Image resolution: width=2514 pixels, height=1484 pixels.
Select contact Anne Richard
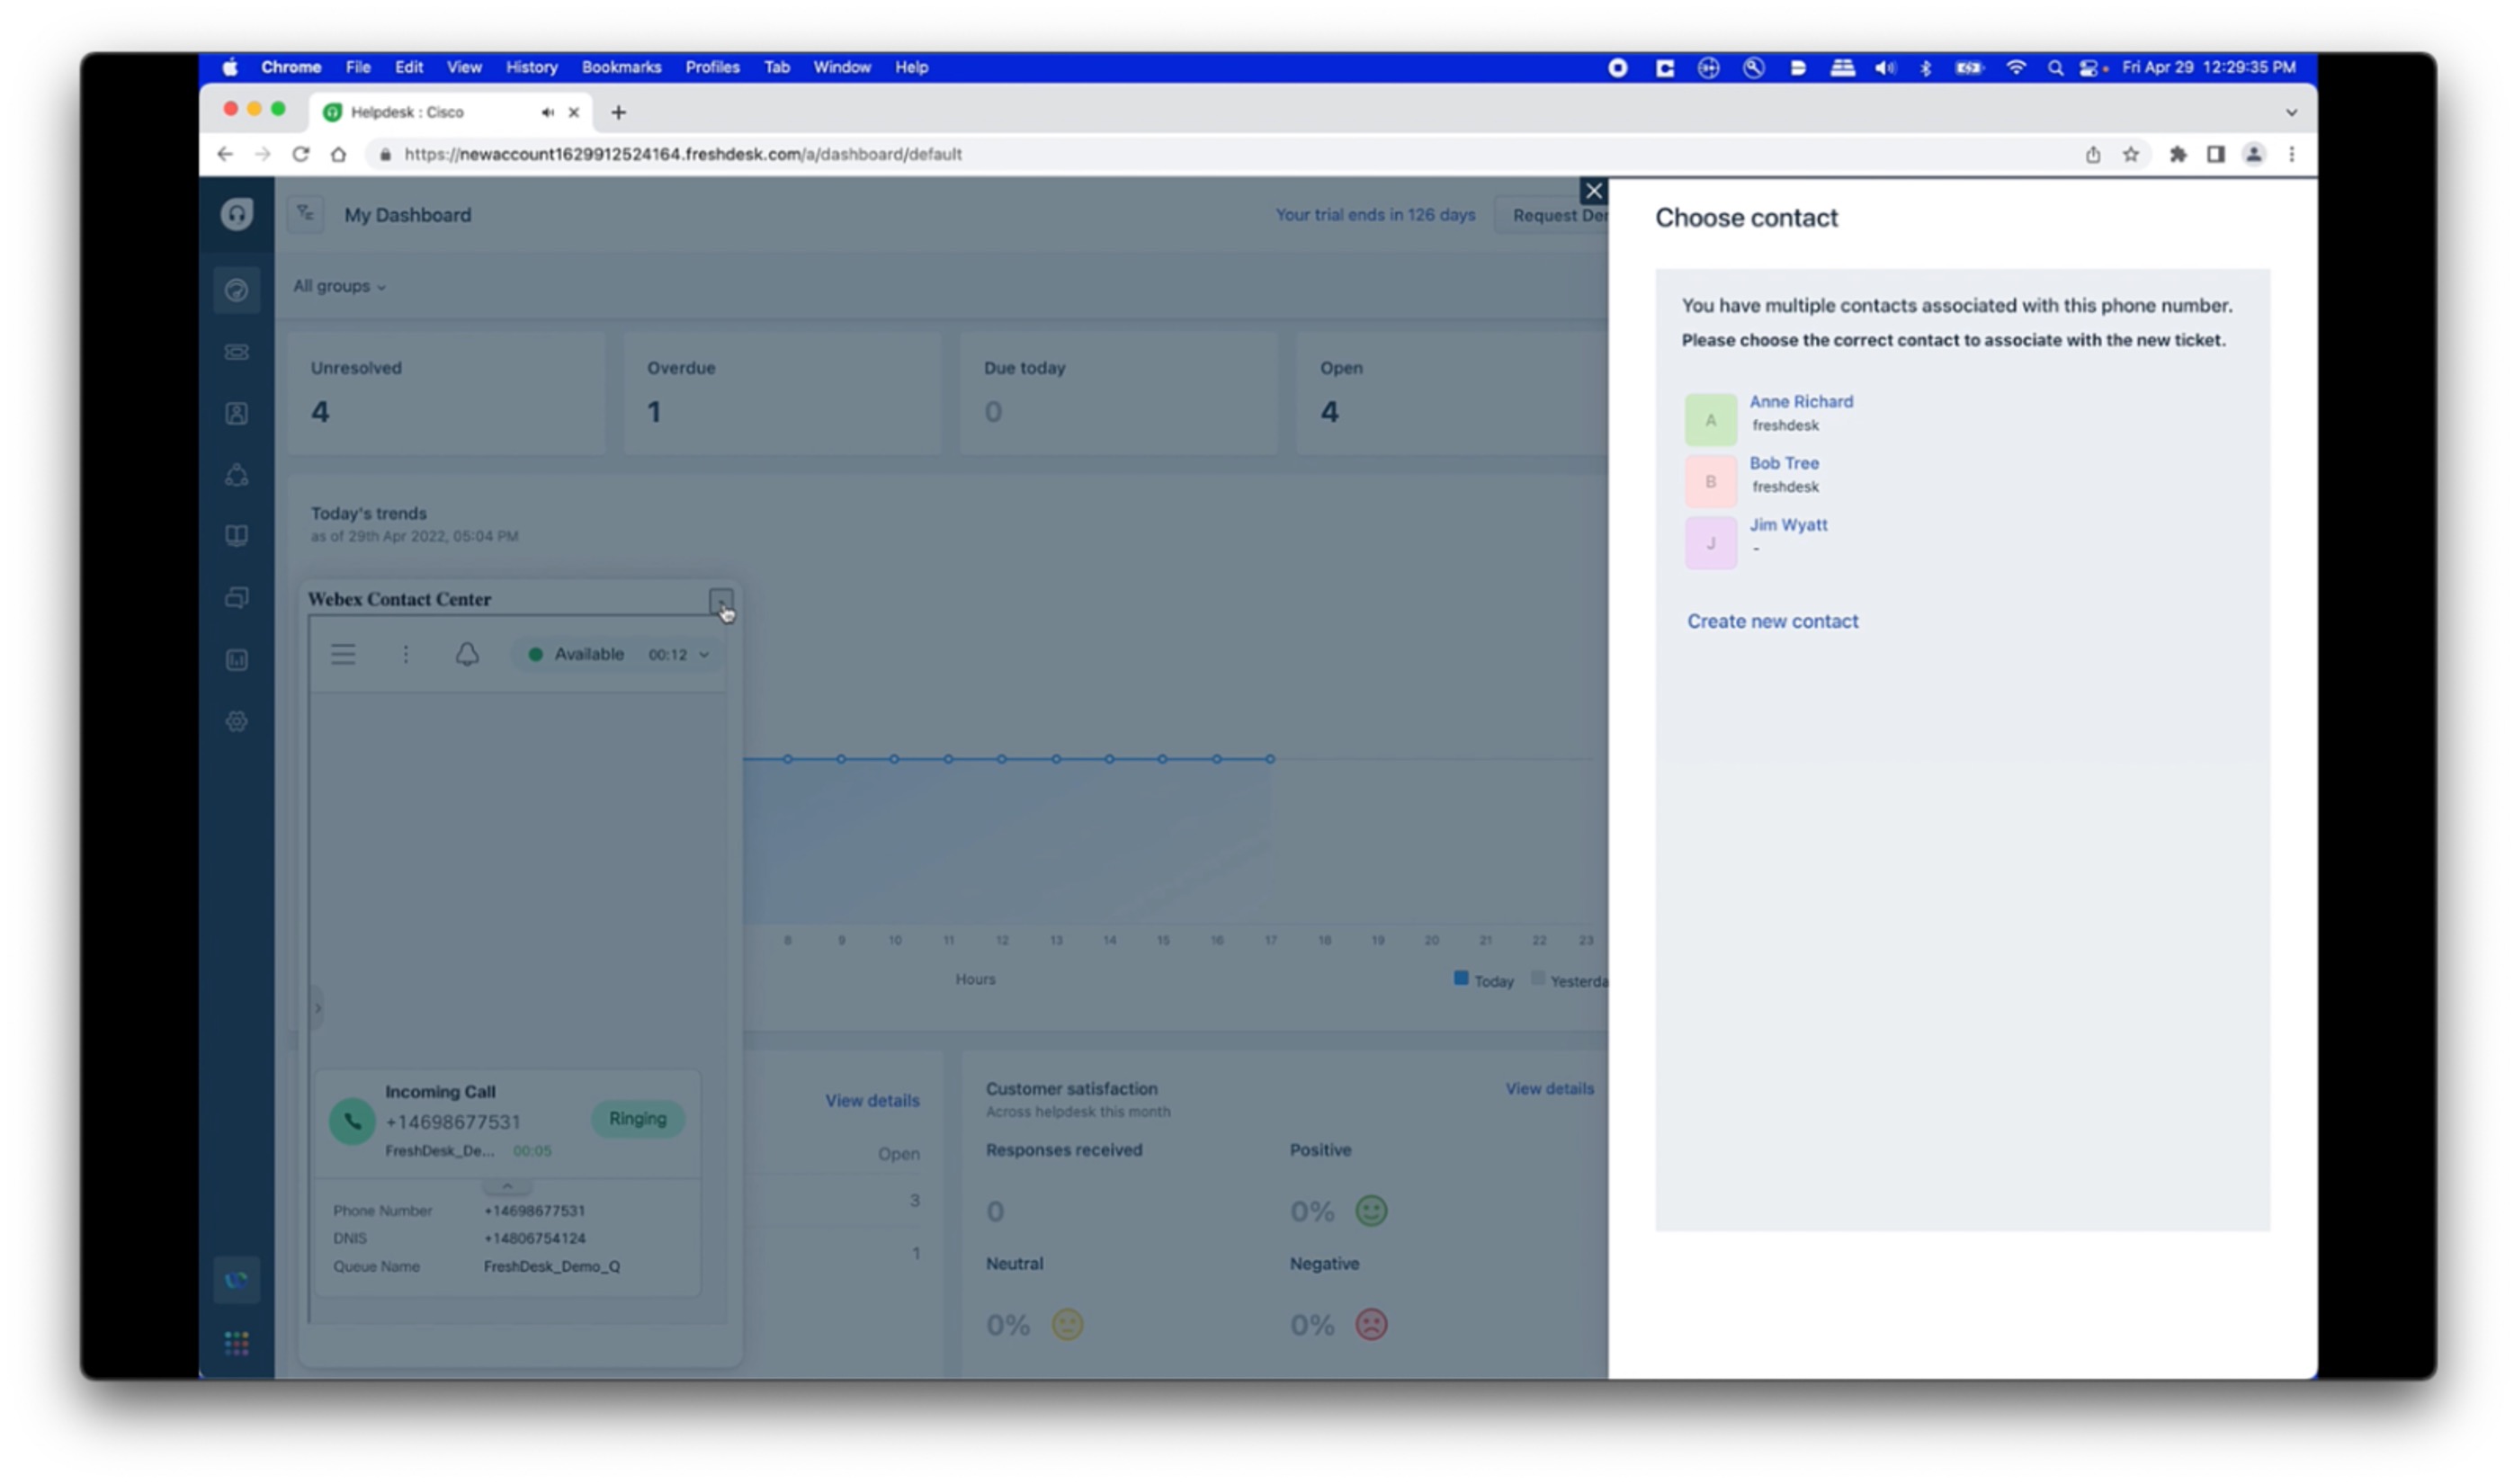pos(1801,401)
